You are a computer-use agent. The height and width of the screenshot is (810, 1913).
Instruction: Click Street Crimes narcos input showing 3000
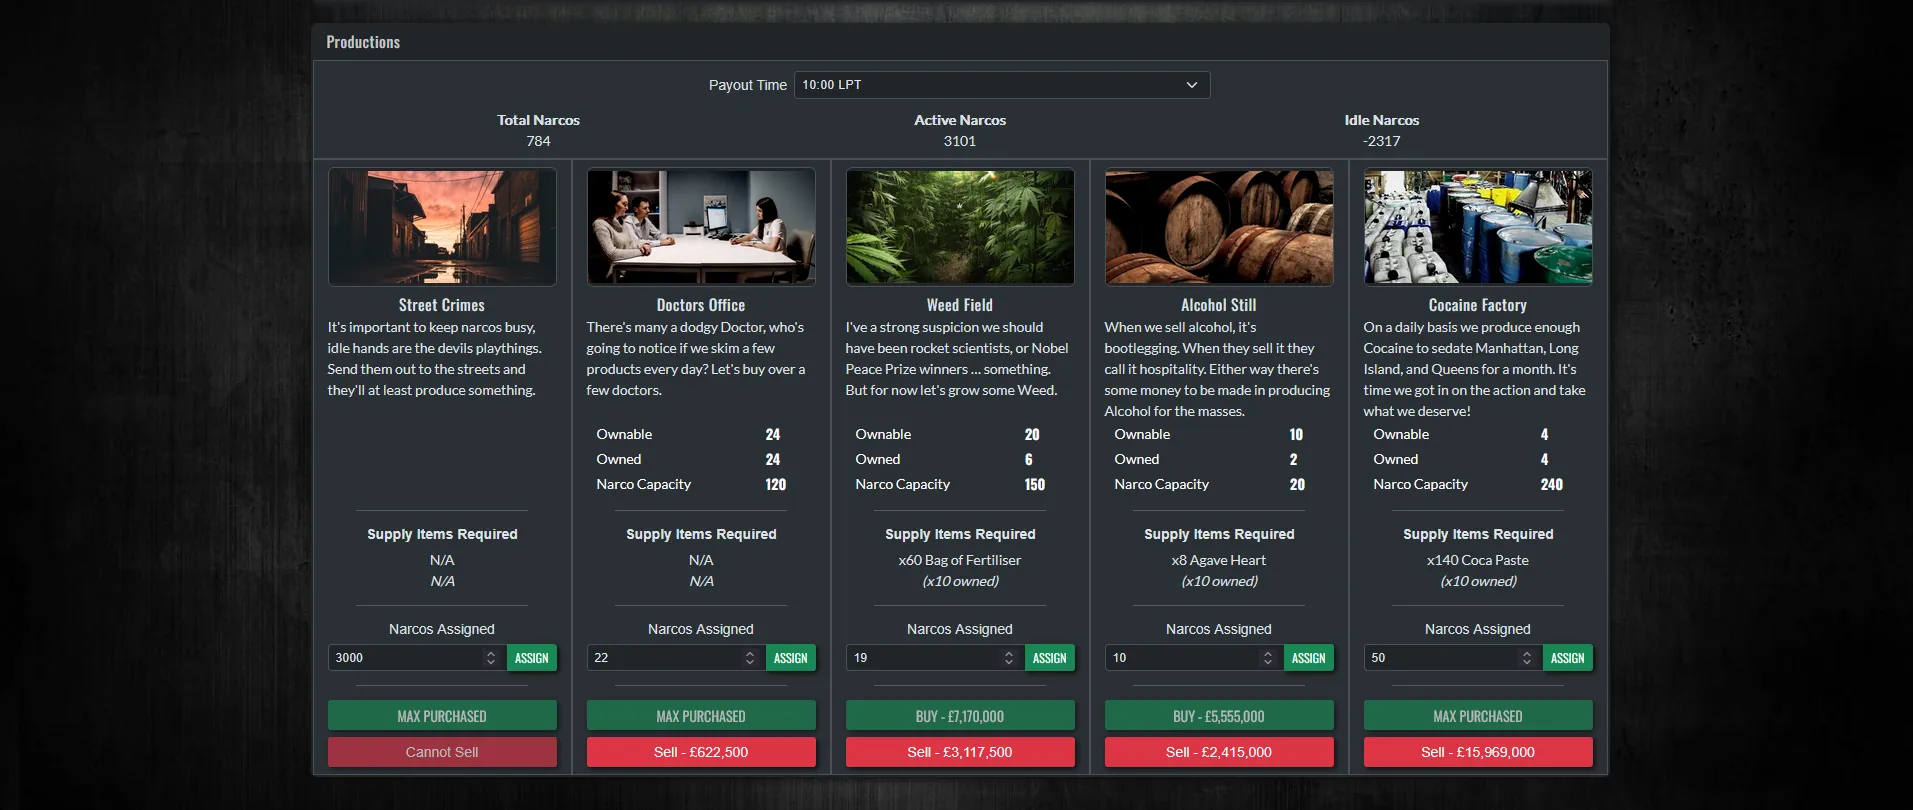[x=405, y=658]
